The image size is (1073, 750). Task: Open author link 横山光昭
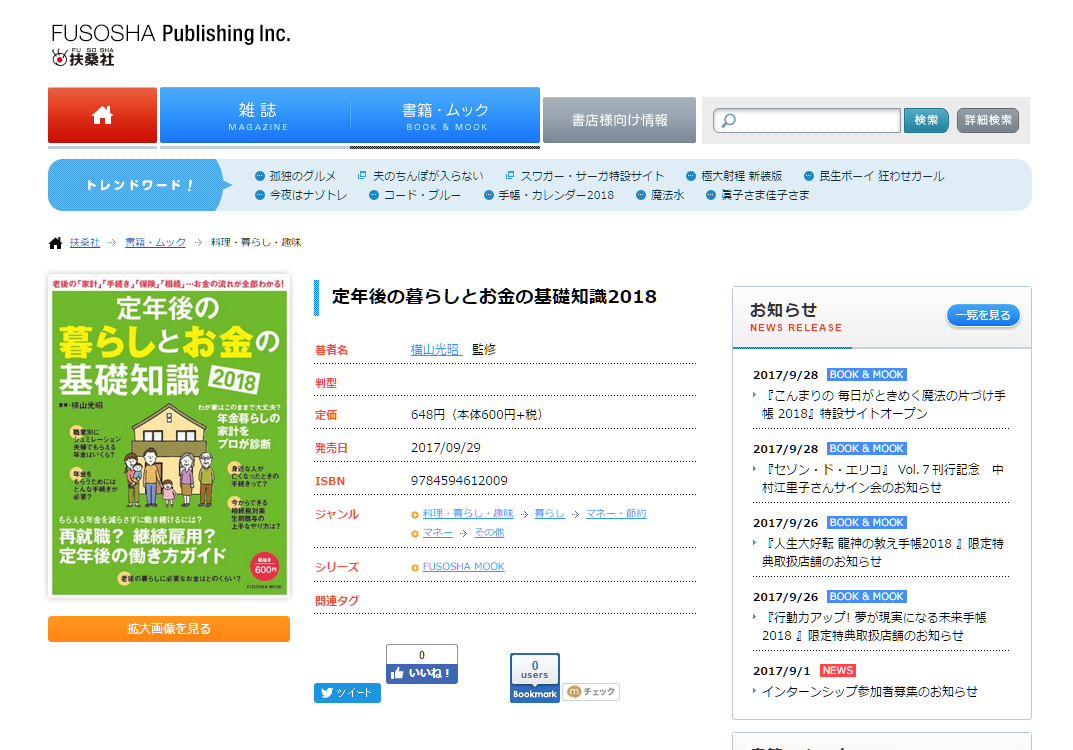pos(436,350)
